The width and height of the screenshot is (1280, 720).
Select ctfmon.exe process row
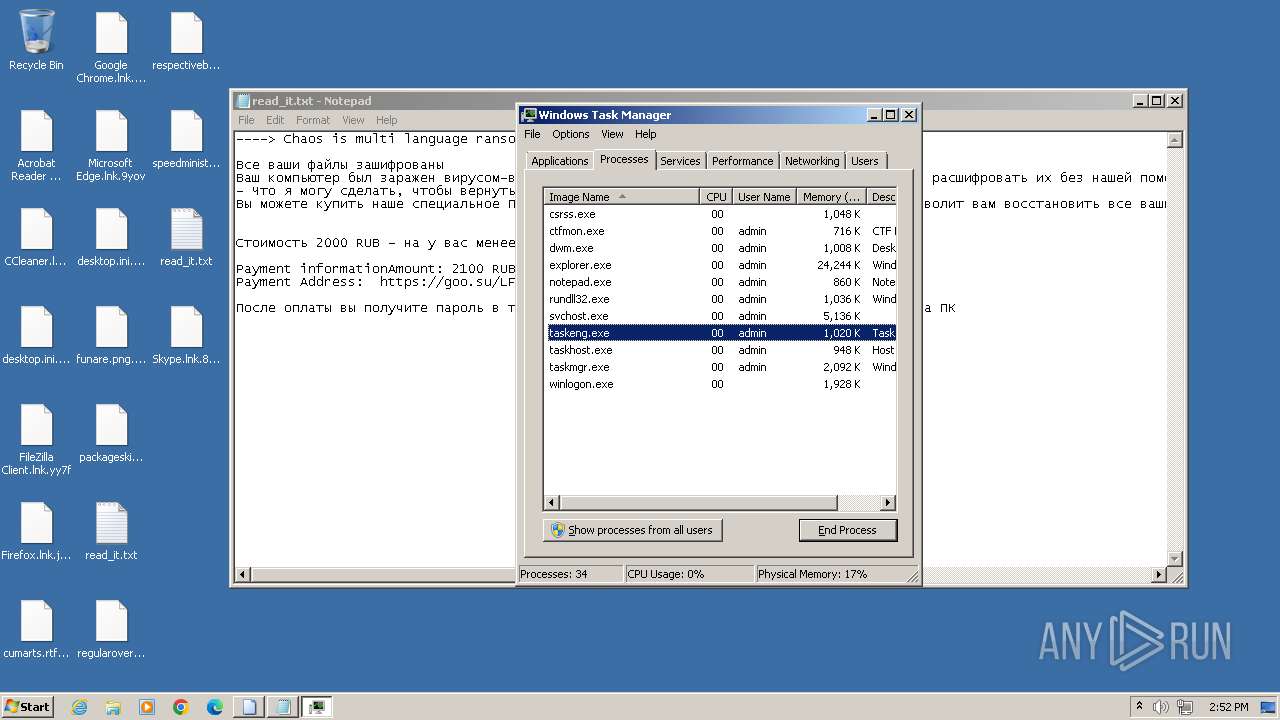(720, 231)
